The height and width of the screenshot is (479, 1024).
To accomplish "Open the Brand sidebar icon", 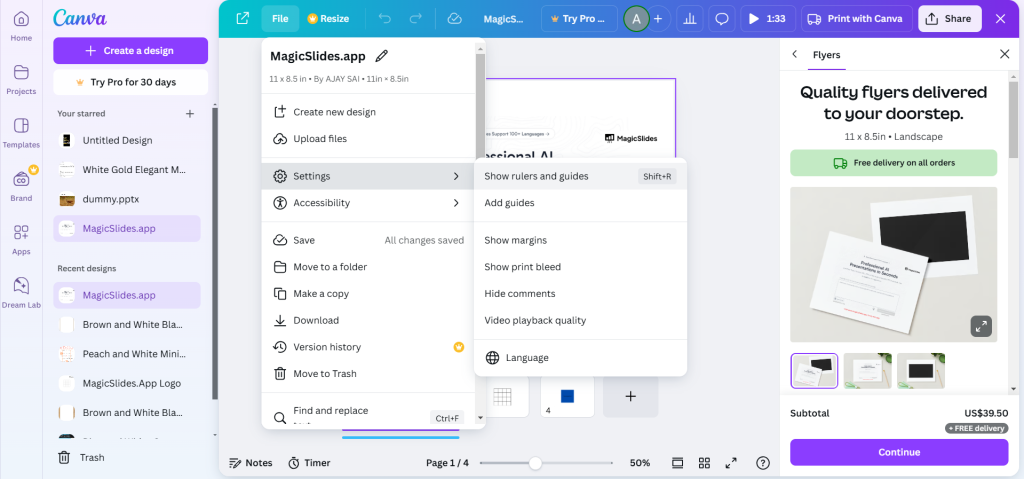I will pyautogui.click(x=21, y=187).
